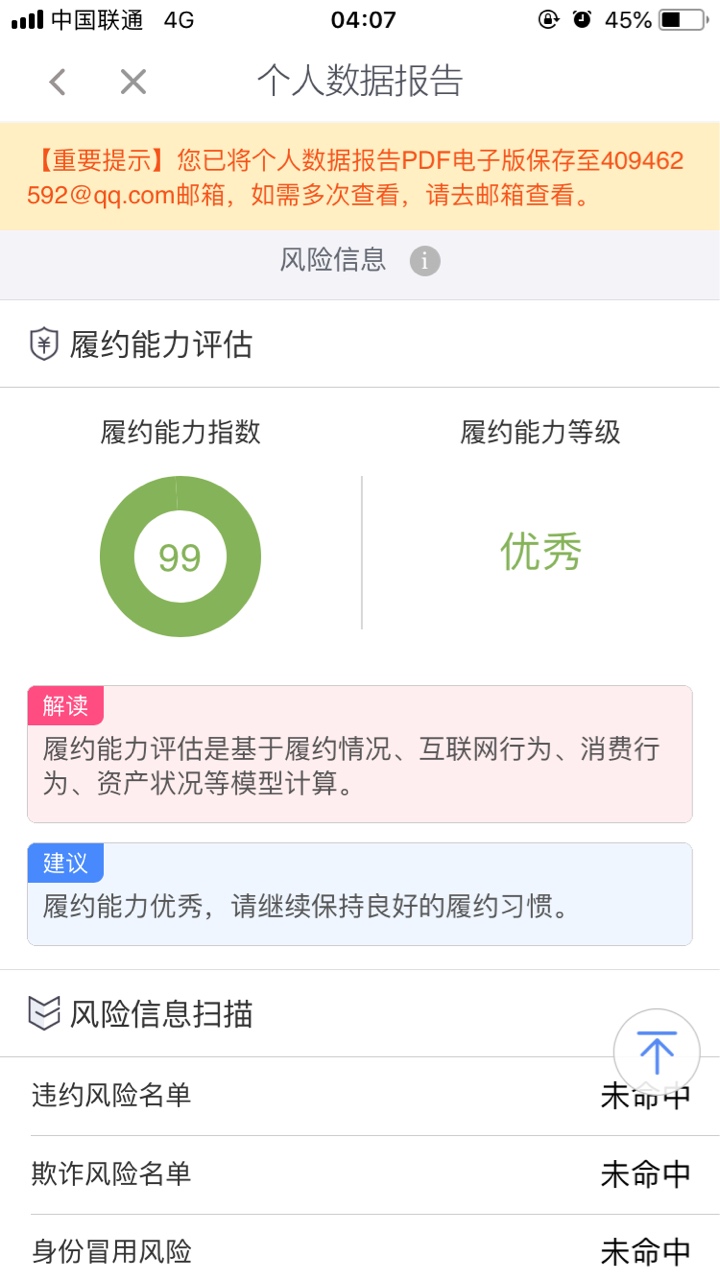The height and width of the screenshot is (1280, 720).
Task: Open the 欺诈风险名单 row
Action: pos(360,1174)
